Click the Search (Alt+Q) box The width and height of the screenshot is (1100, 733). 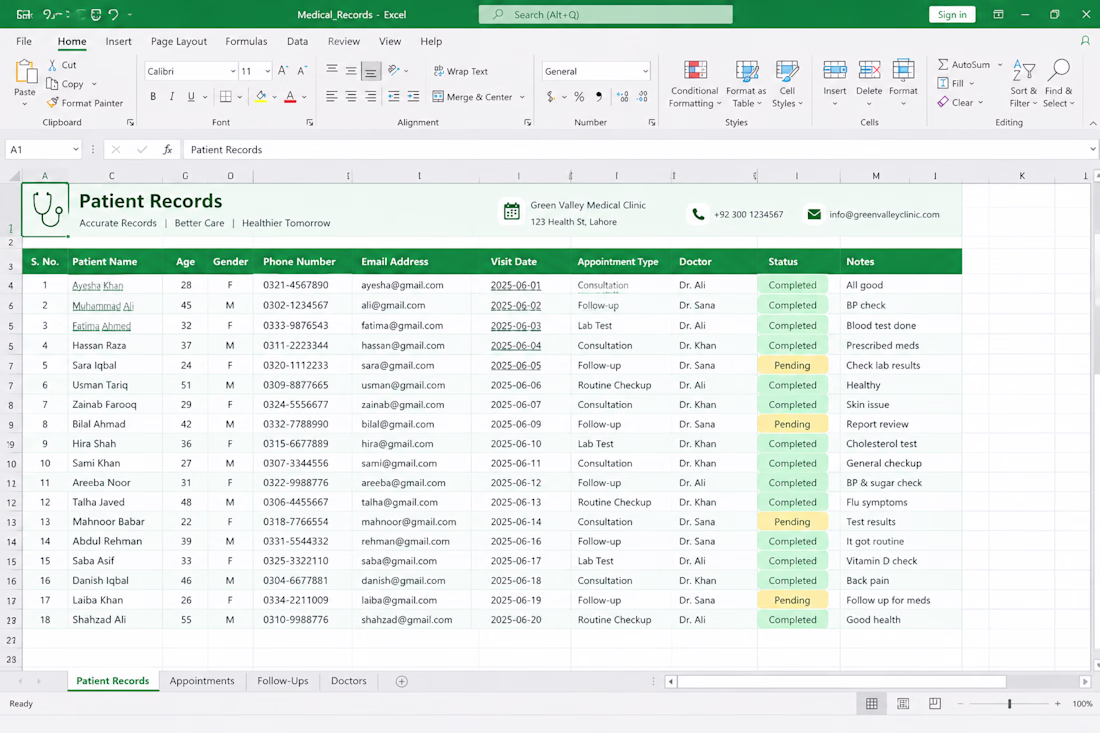(x=605, y=15)
